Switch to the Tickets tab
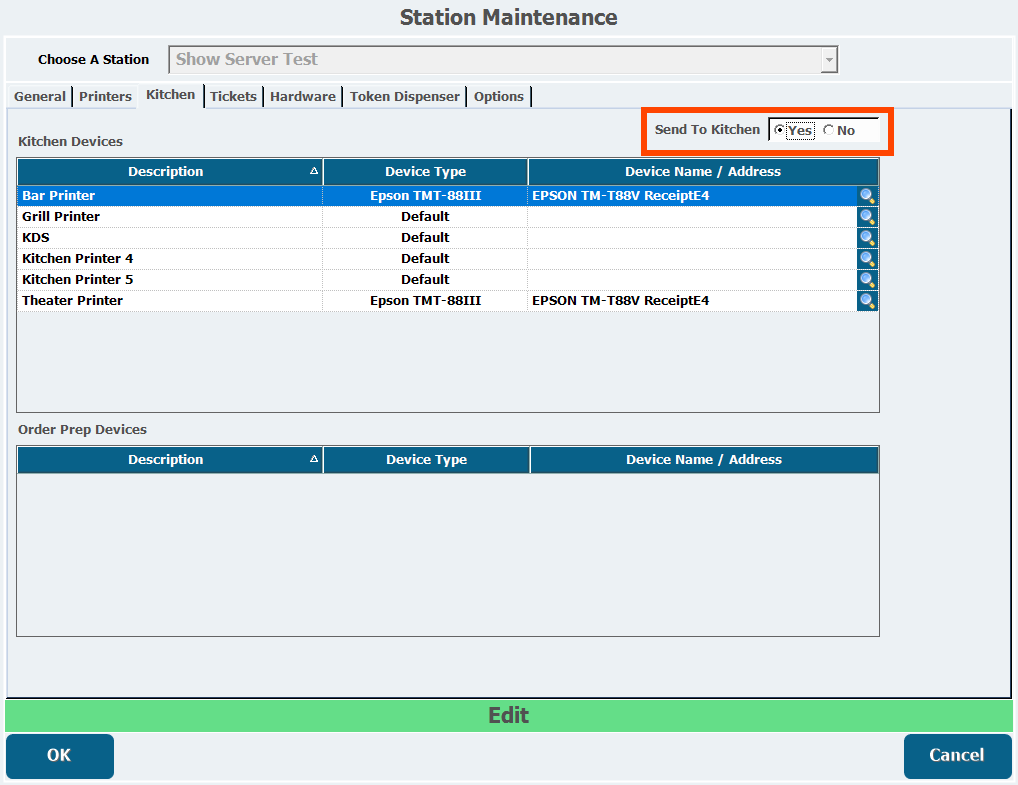1018x785 pixels. 233,97
